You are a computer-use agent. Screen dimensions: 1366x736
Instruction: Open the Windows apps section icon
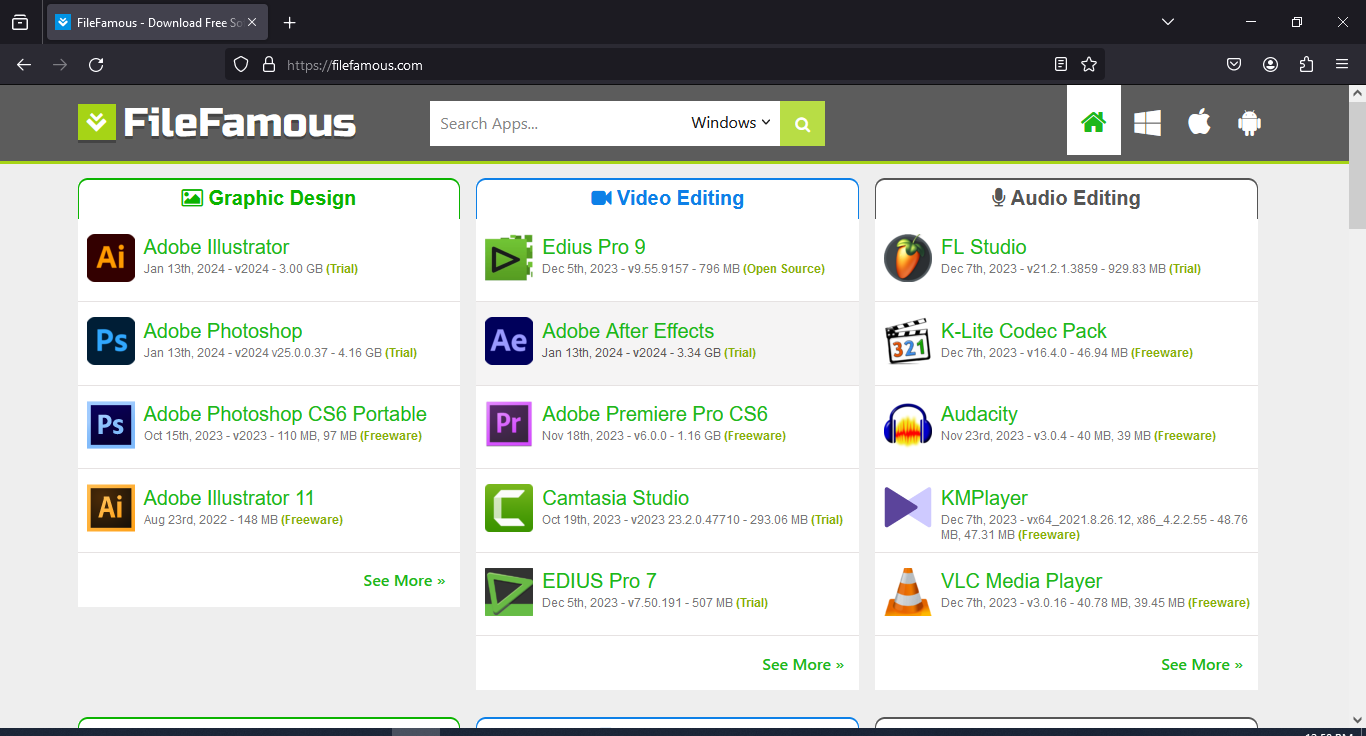pos(1147,123)
